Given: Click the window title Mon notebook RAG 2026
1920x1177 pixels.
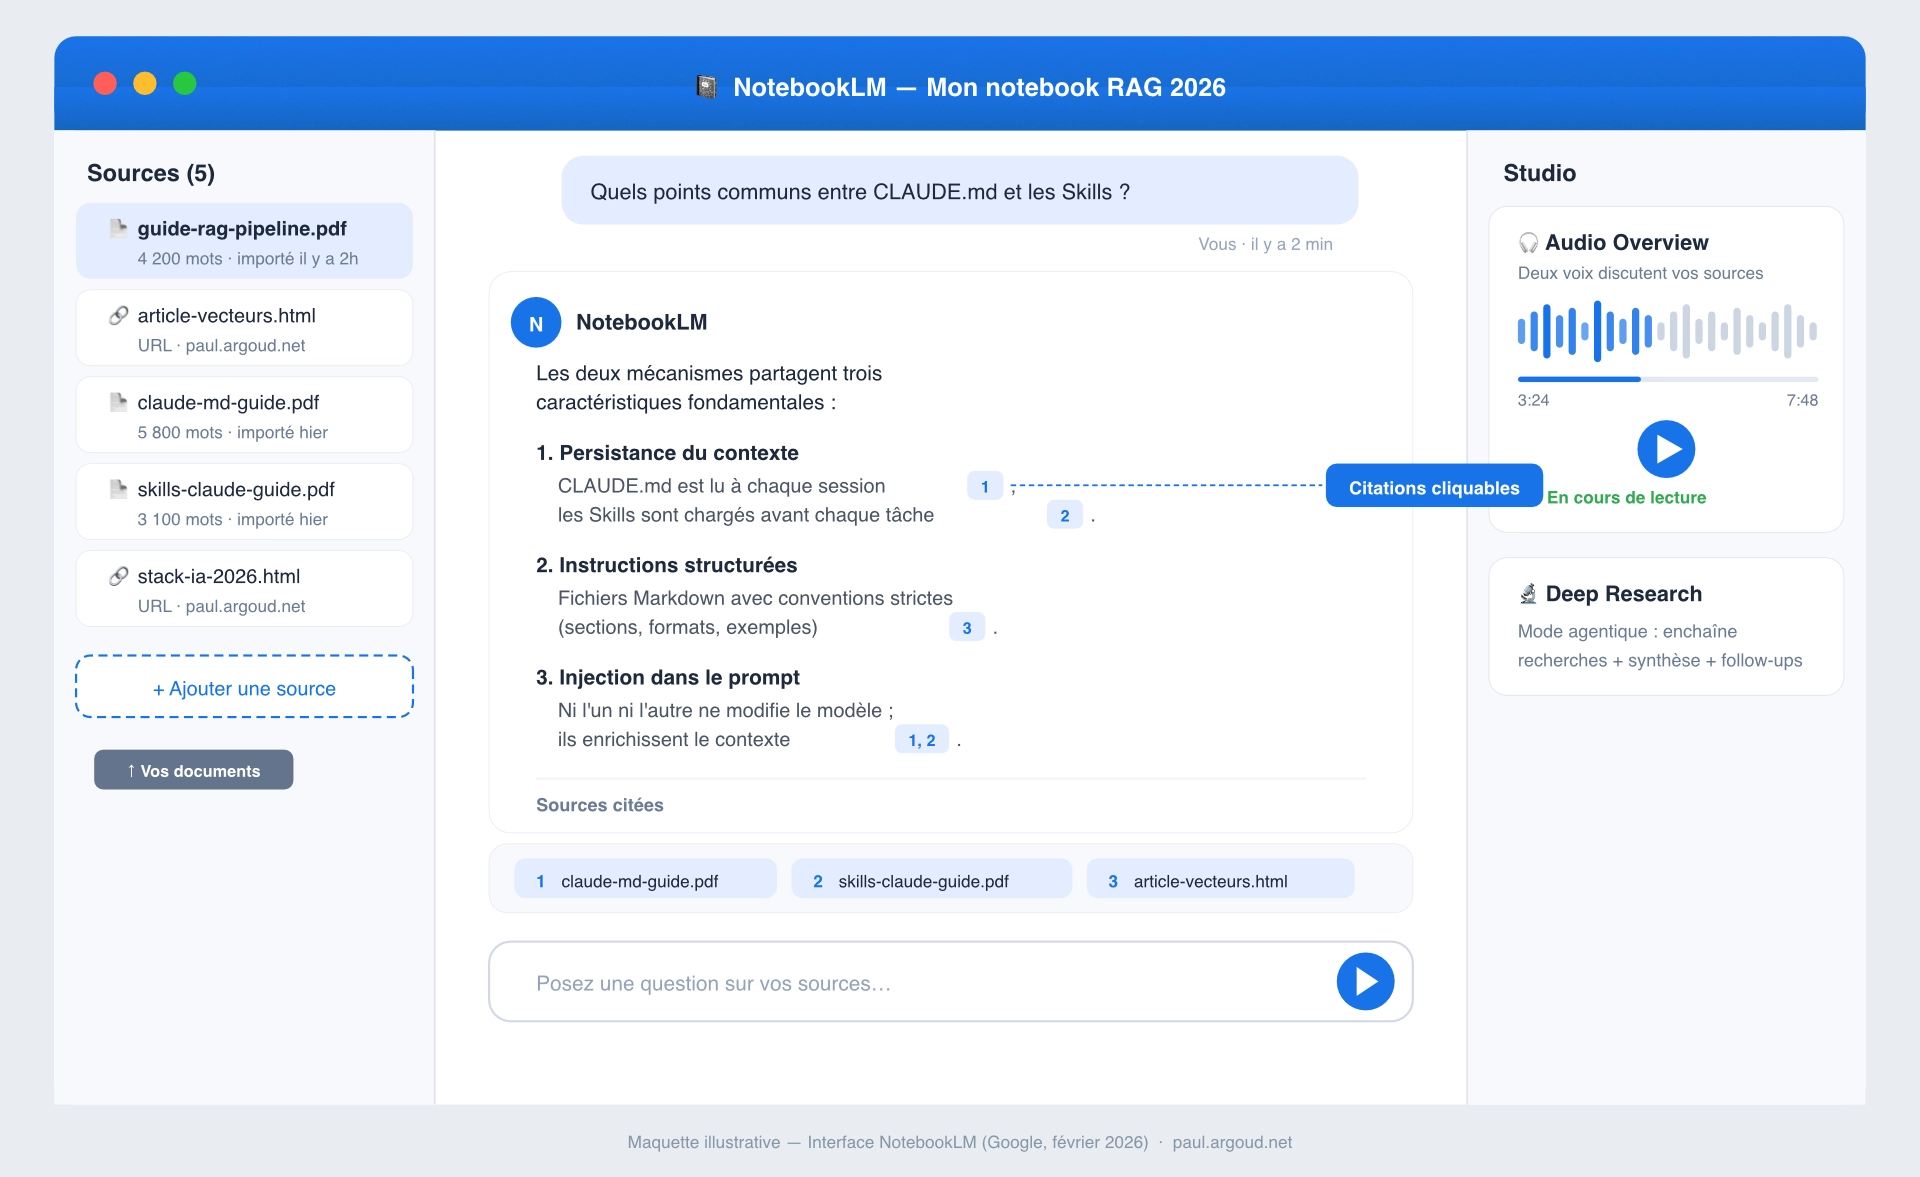Looking at the screenshot, I should coord(1076,87).
